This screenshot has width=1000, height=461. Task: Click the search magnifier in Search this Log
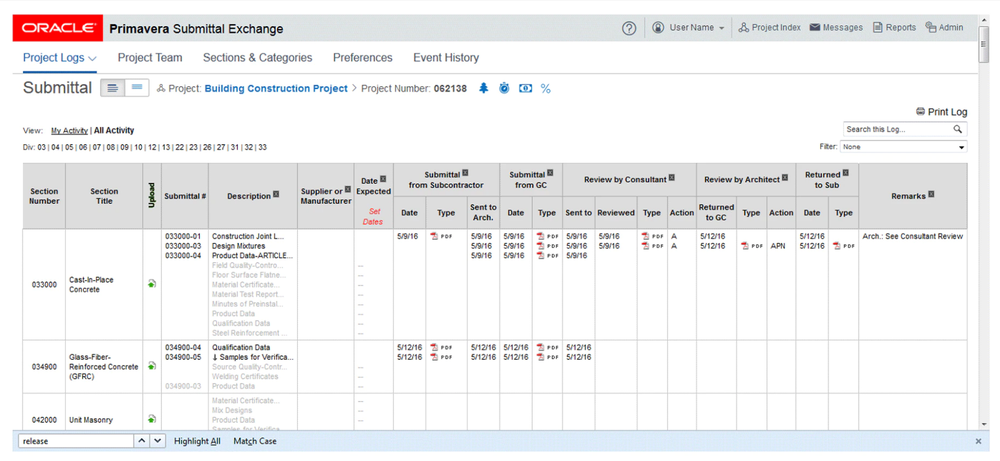tap(958, 129)
